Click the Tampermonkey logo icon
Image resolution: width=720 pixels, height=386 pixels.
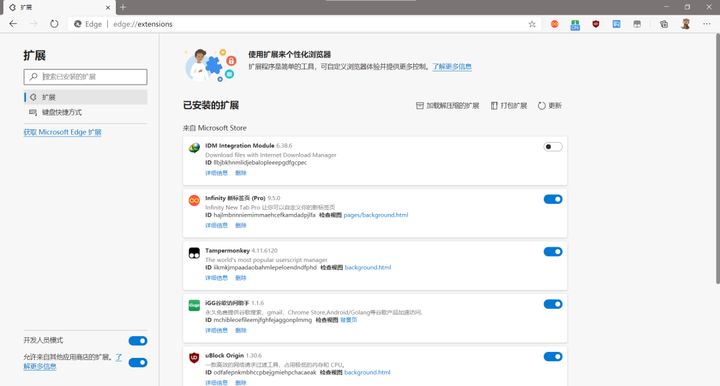tap(194, 253)
